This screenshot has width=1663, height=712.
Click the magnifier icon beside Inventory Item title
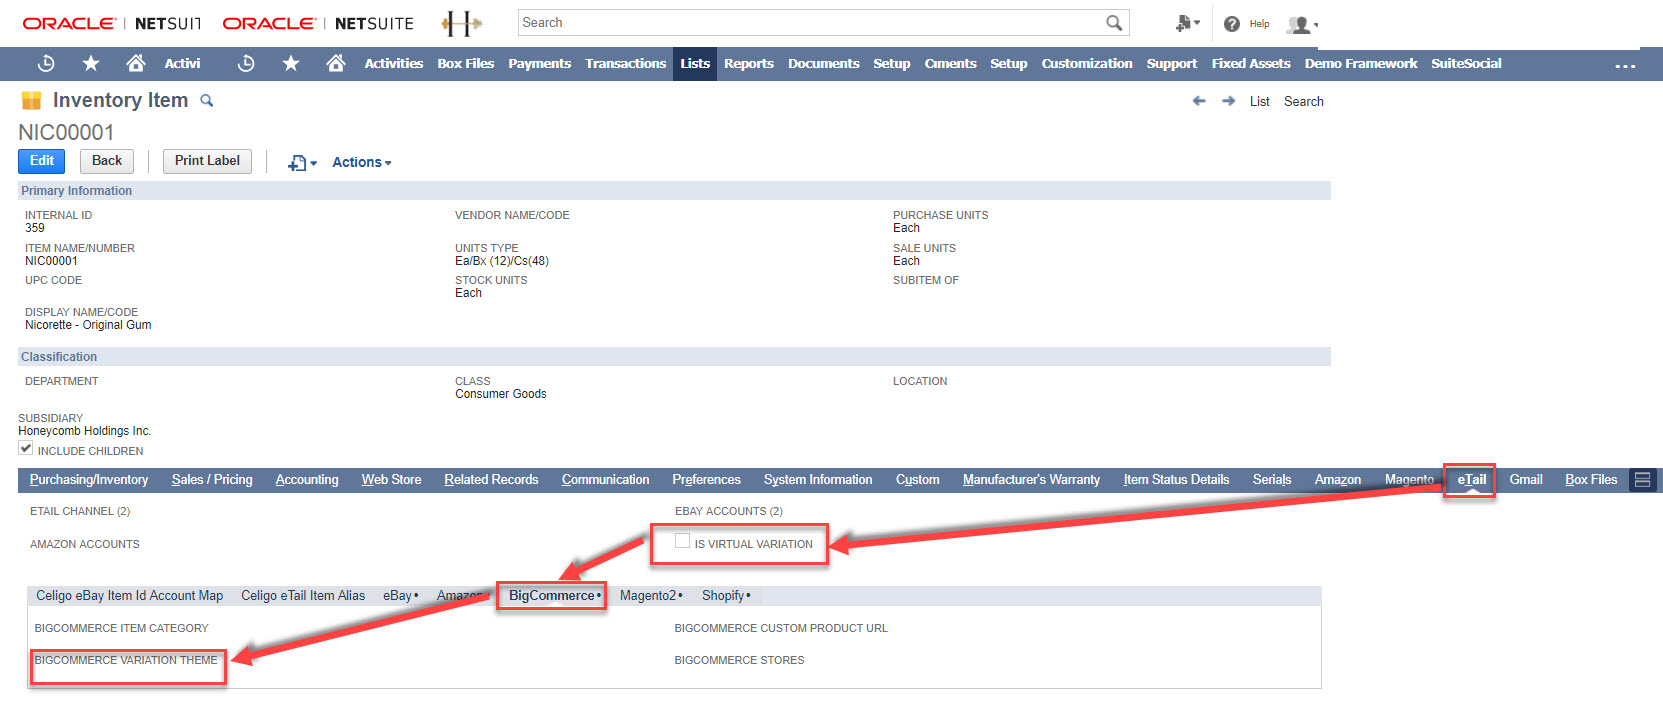[207, 100]
